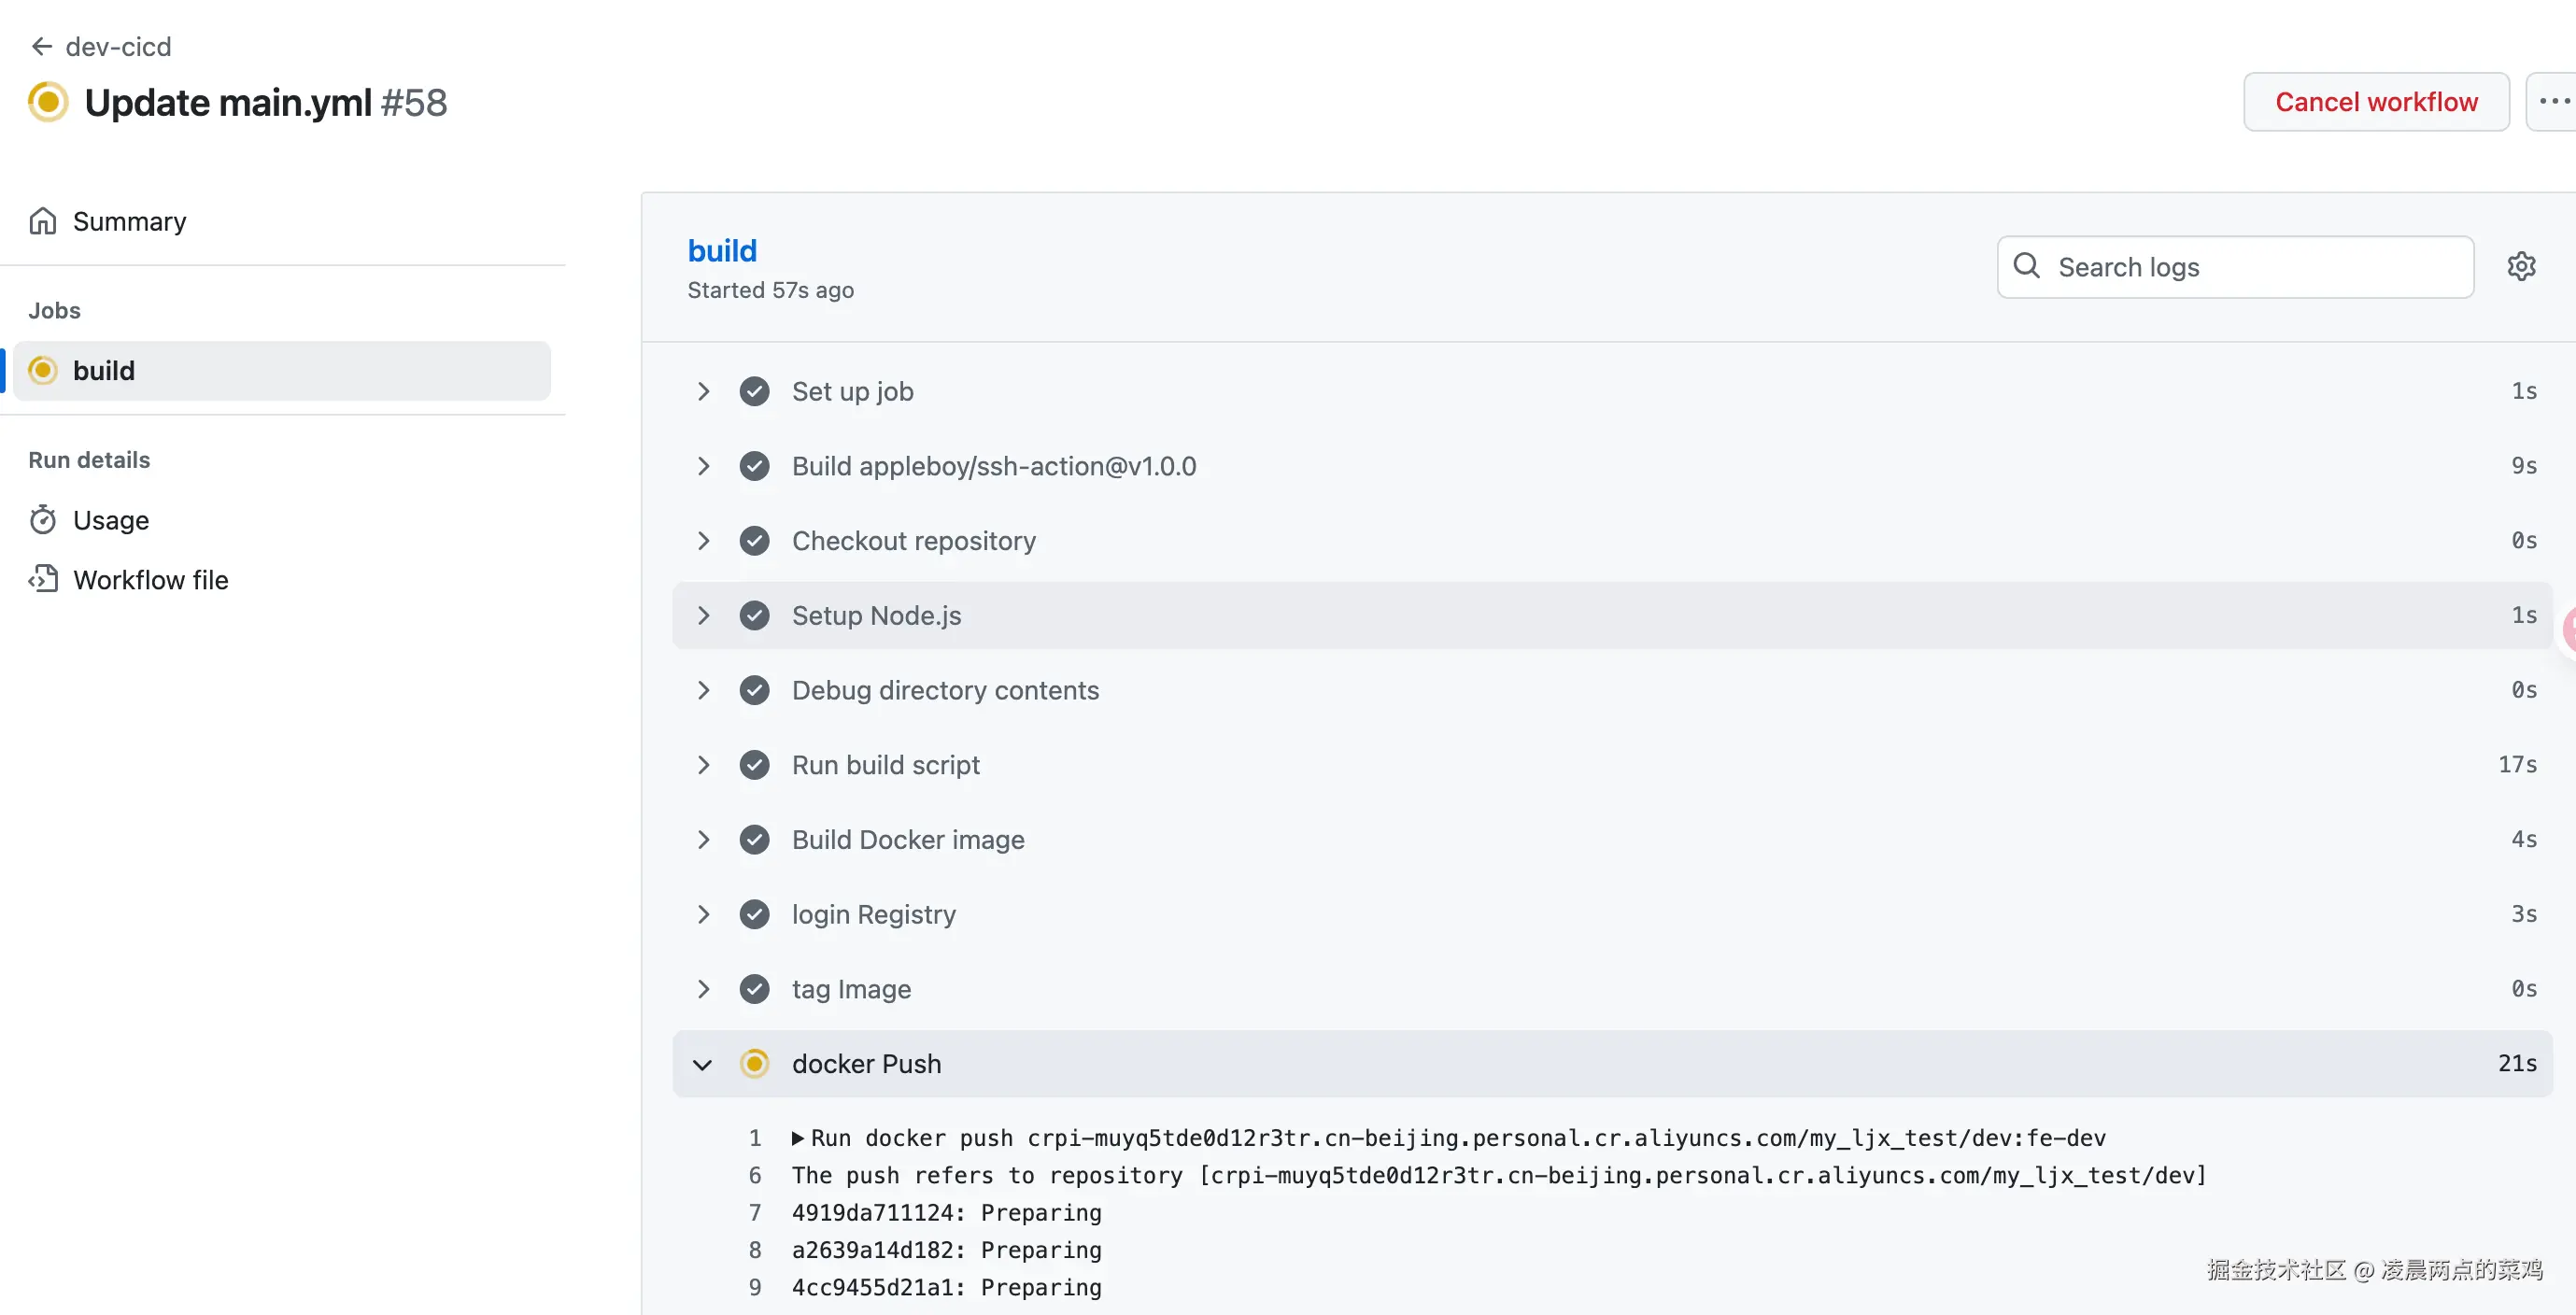Open the more options ellipsis menu

click(x=2553, y=102)
